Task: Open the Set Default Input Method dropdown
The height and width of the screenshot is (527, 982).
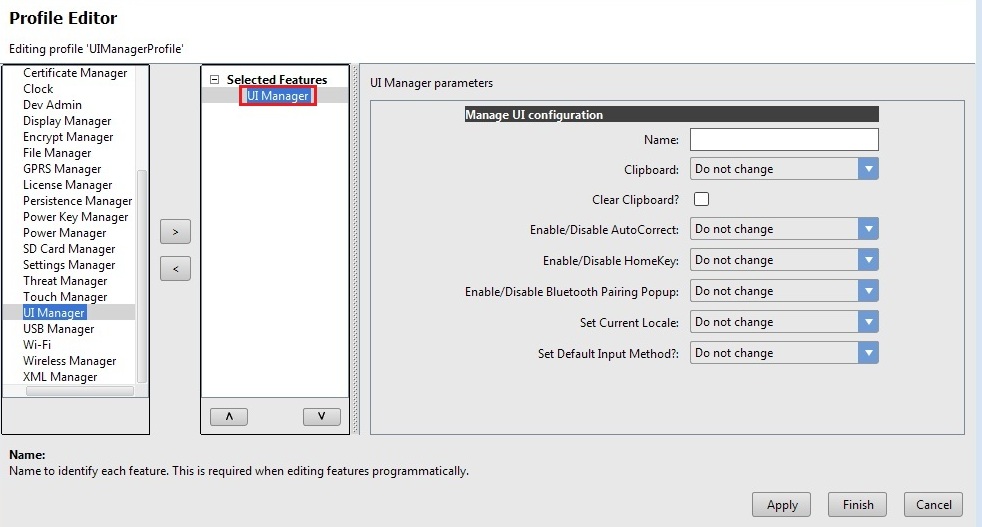Action: (x=783, y=353)
